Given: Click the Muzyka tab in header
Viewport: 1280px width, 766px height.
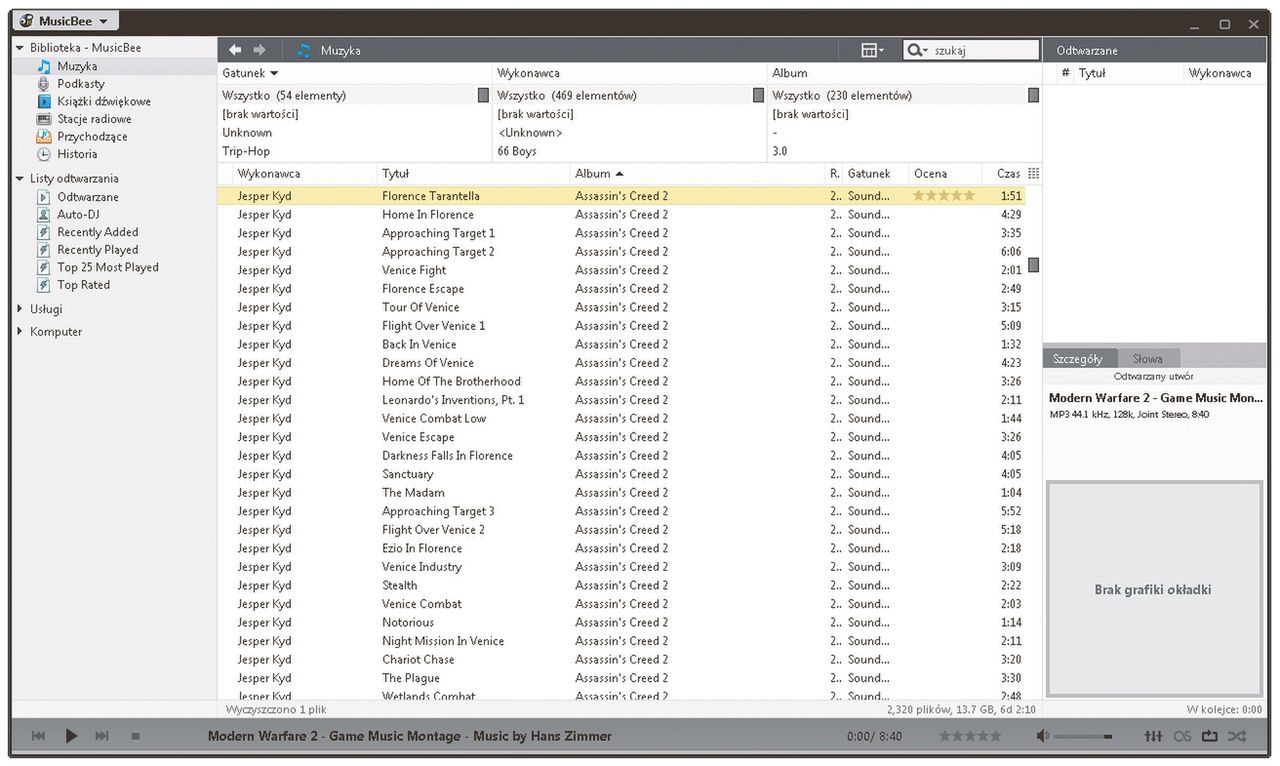Looking at the screenshot, I should tap(340, 50).
